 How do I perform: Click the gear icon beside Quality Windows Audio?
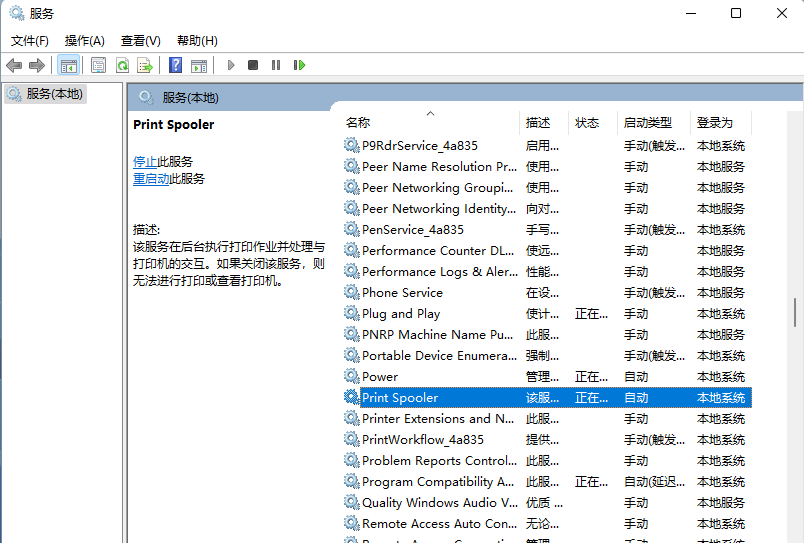pyautogui.click(x=351, y=502)
